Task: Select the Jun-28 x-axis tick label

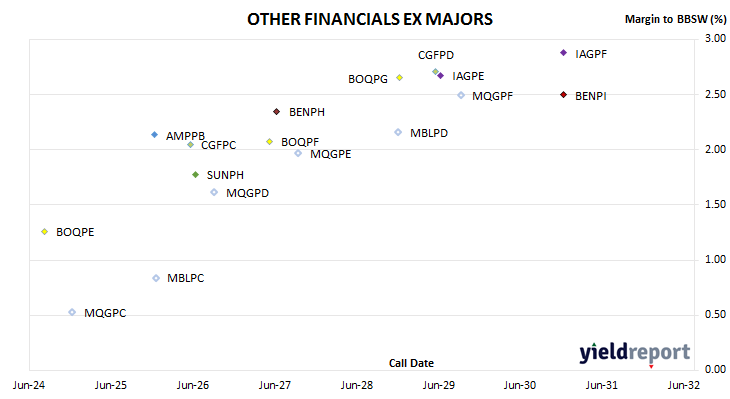Action: coord(357,385)
